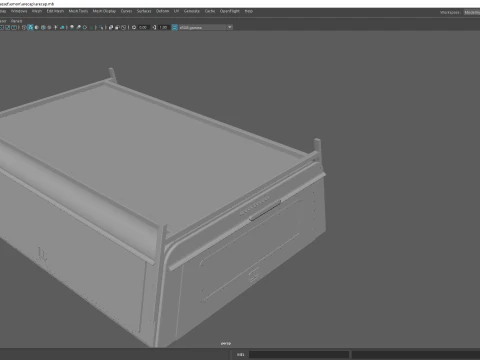Viewport: 480px width, 360px height.
Task: Click the exposure reset icon
Action: pos(134,27)
